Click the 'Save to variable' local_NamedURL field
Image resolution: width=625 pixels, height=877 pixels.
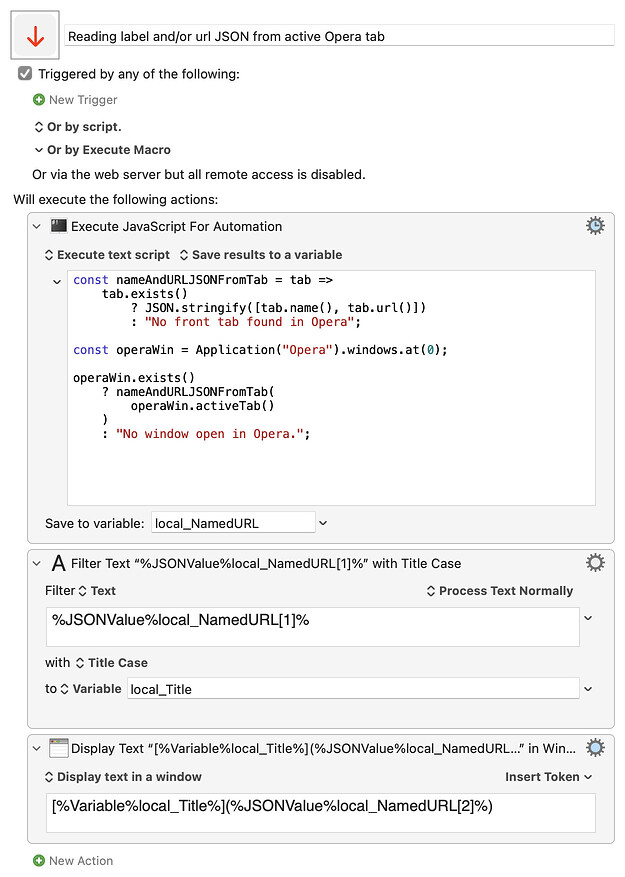click(232, 523)
